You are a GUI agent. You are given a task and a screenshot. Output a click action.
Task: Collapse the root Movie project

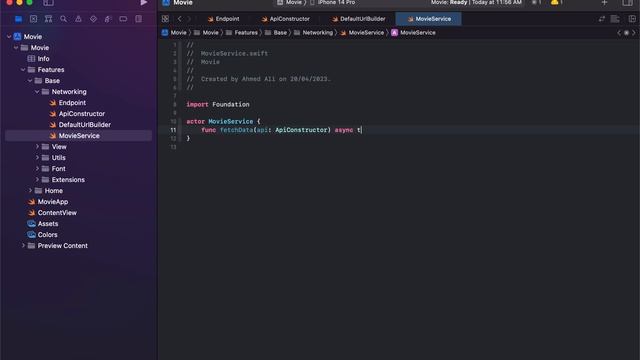(9, 37)
